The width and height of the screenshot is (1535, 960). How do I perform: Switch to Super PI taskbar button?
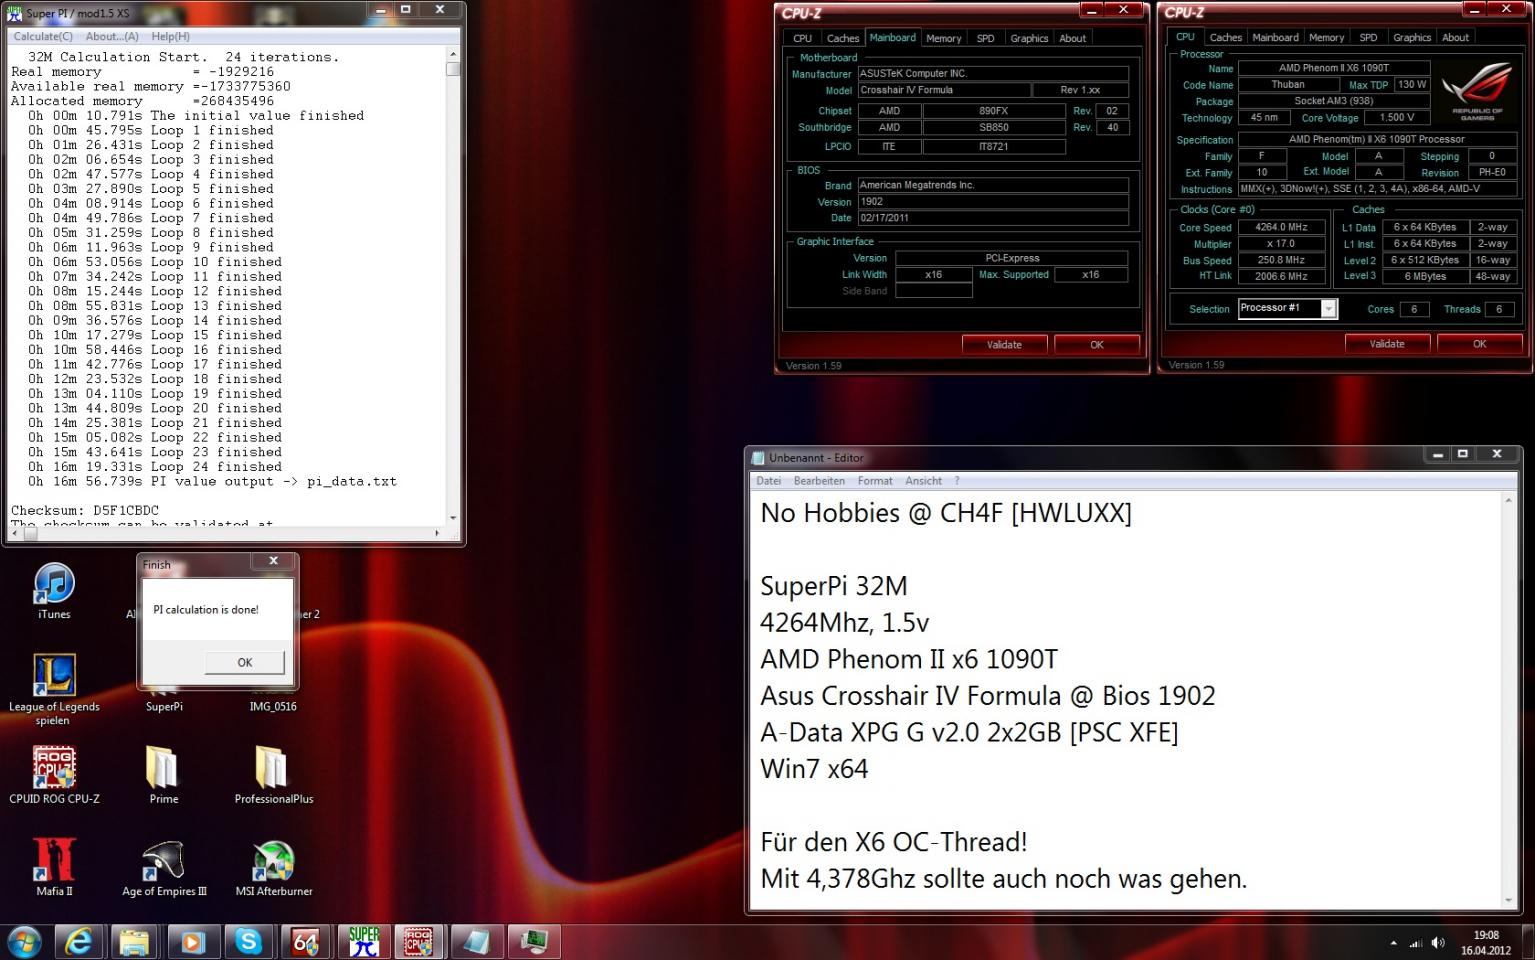[363, 941]
